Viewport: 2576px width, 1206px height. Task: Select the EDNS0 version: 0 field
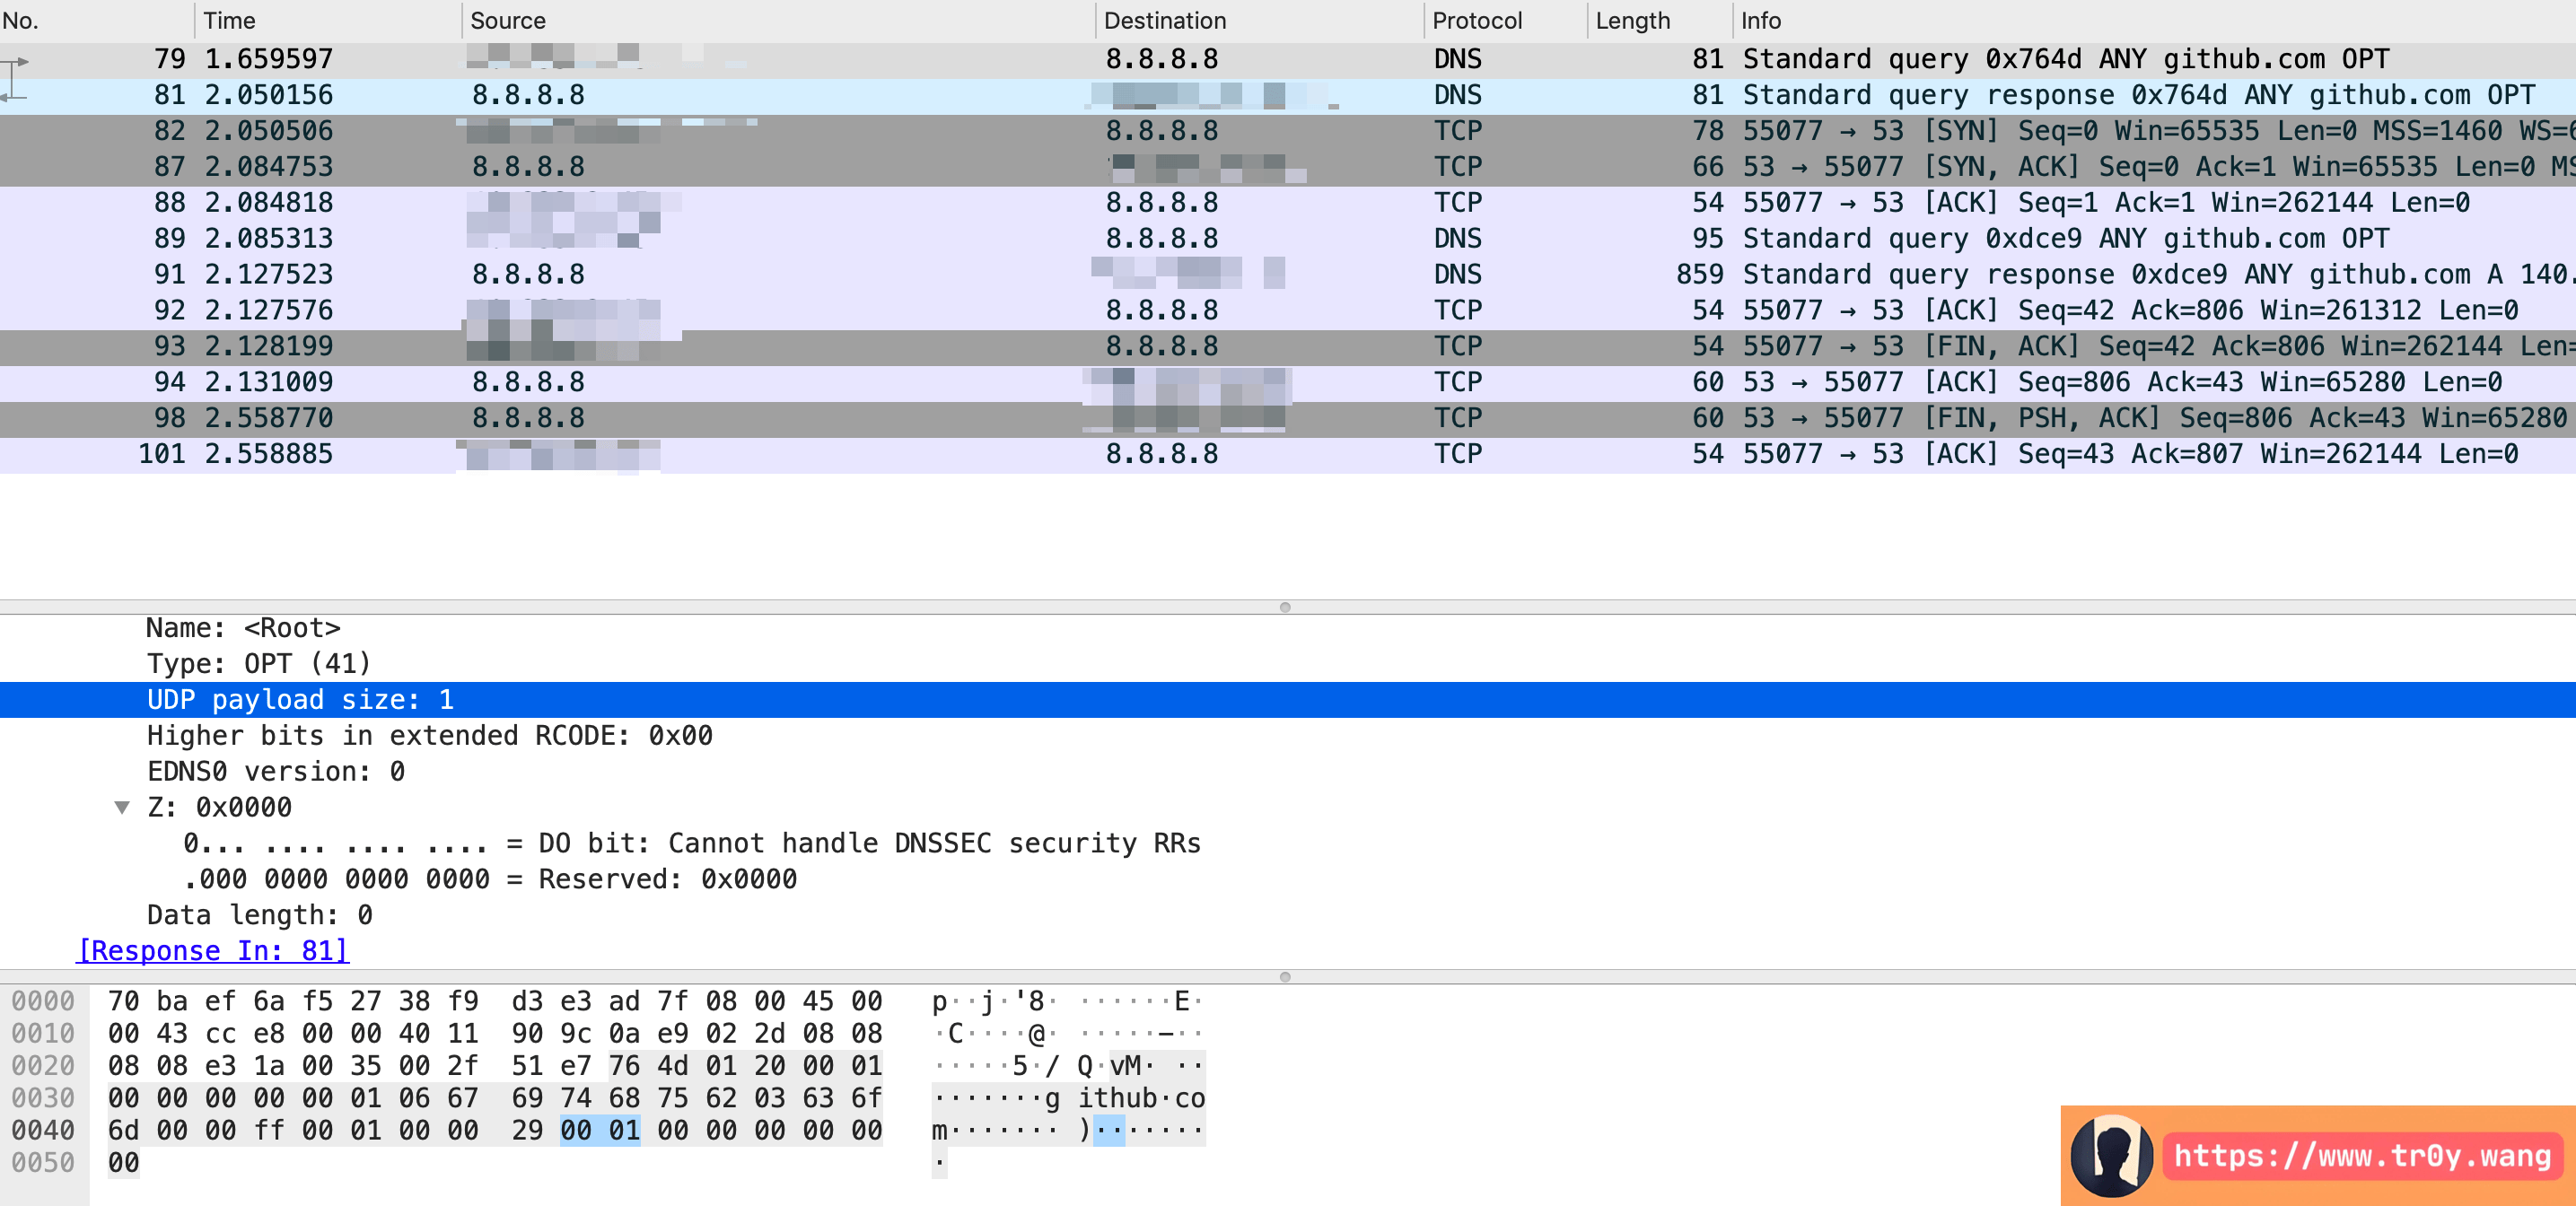pos(276,771)
